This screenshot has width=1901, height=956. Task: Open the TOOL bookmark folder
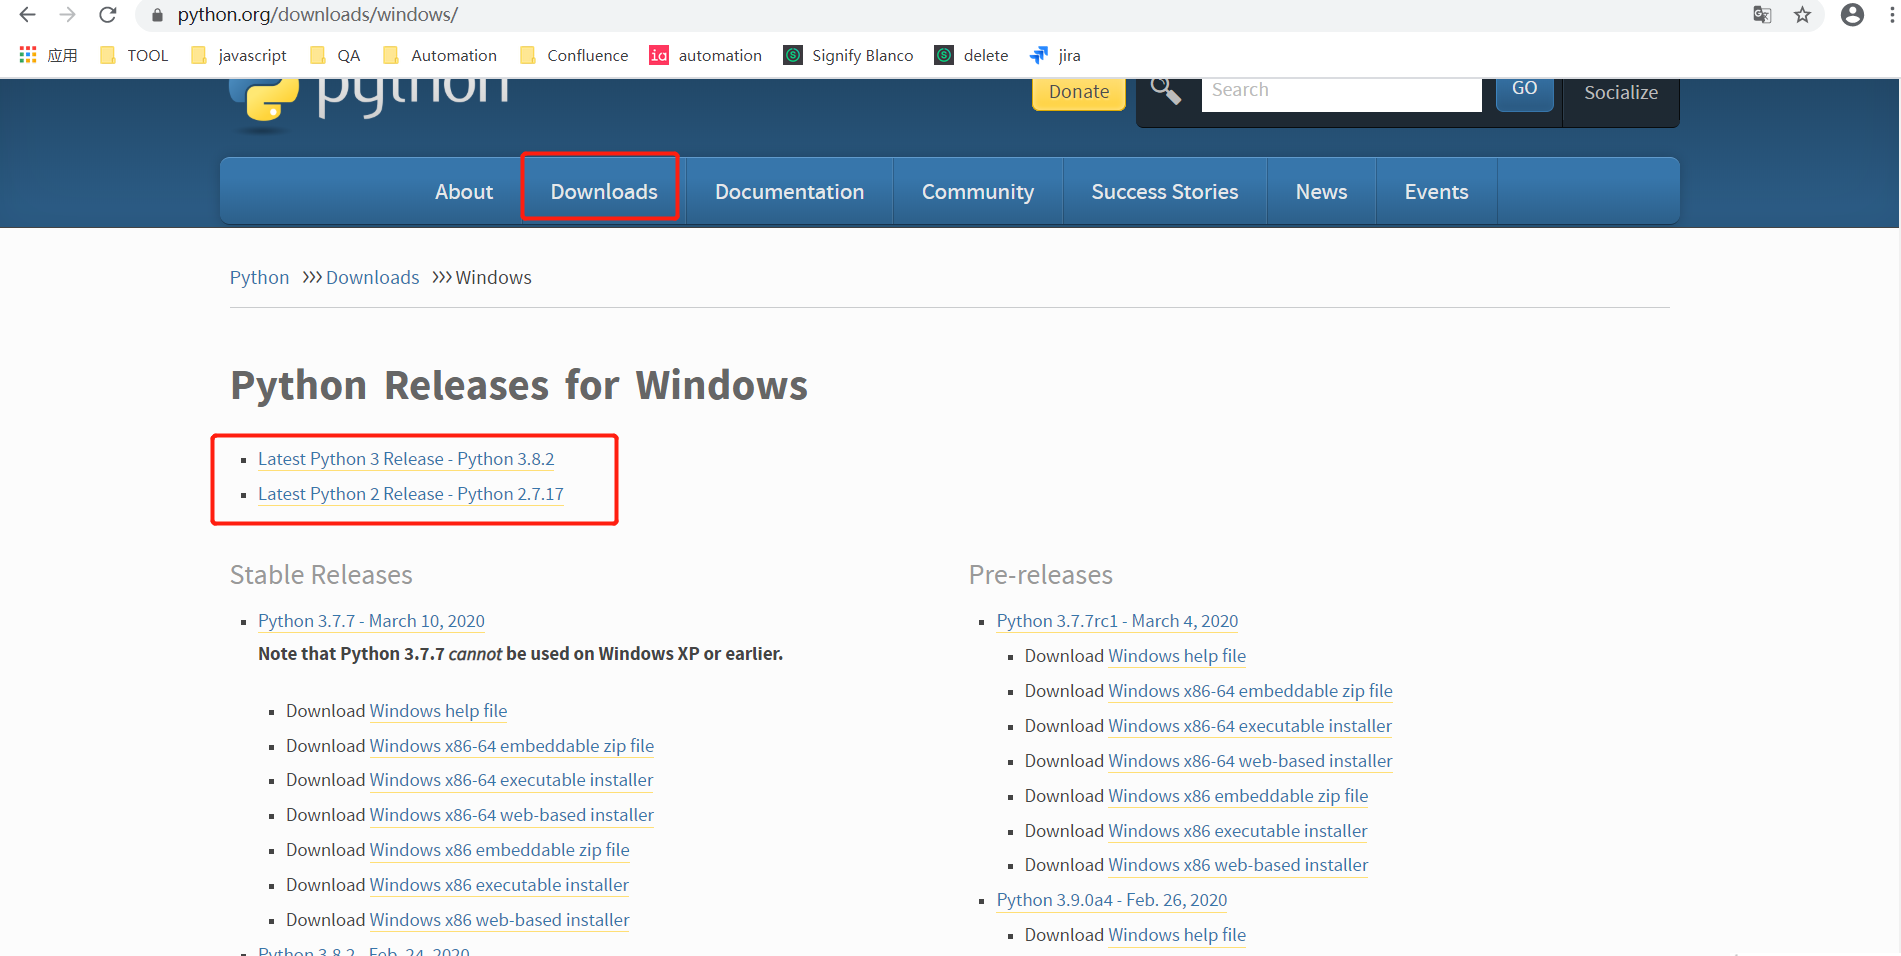134,55
